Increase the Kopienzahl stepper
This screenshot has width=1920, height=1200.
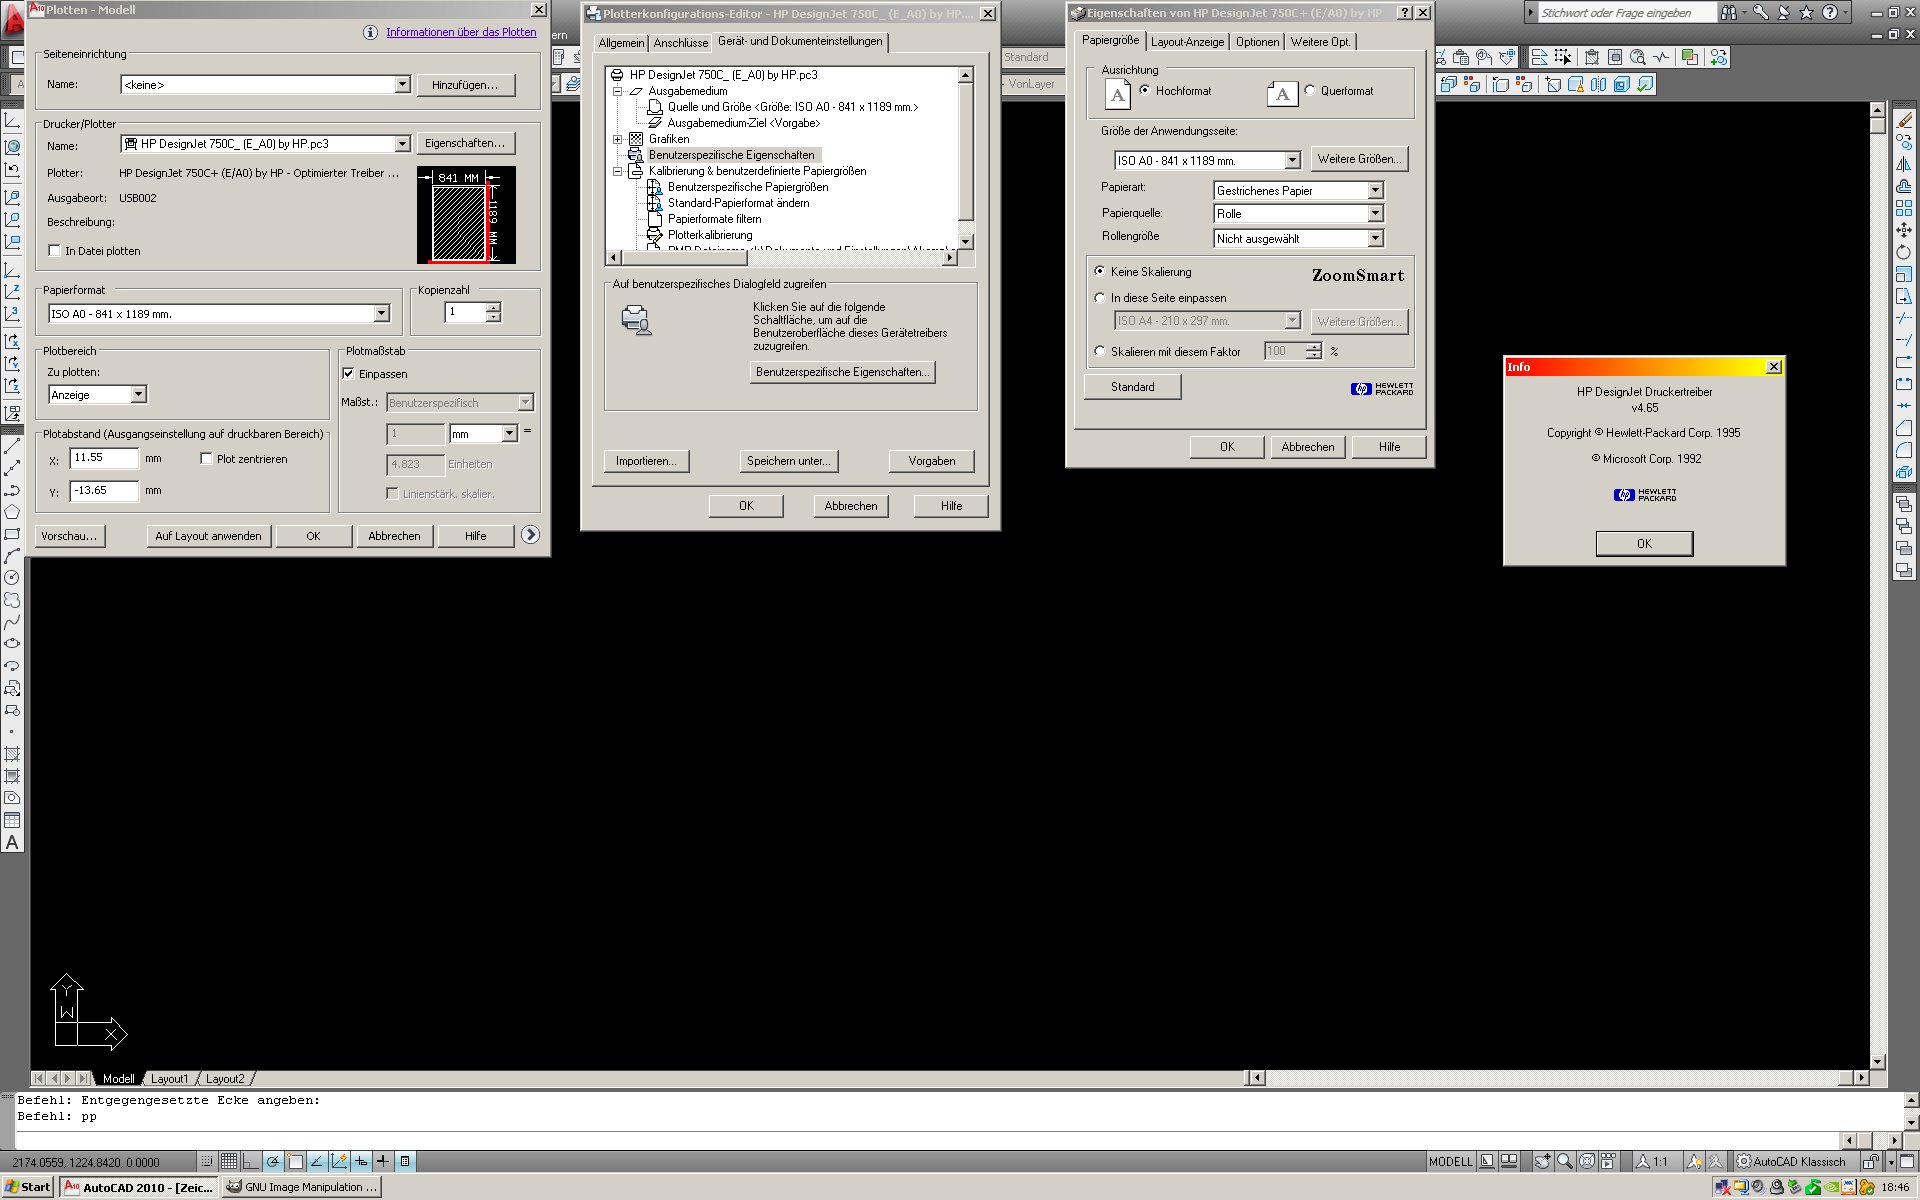(493, 308)
